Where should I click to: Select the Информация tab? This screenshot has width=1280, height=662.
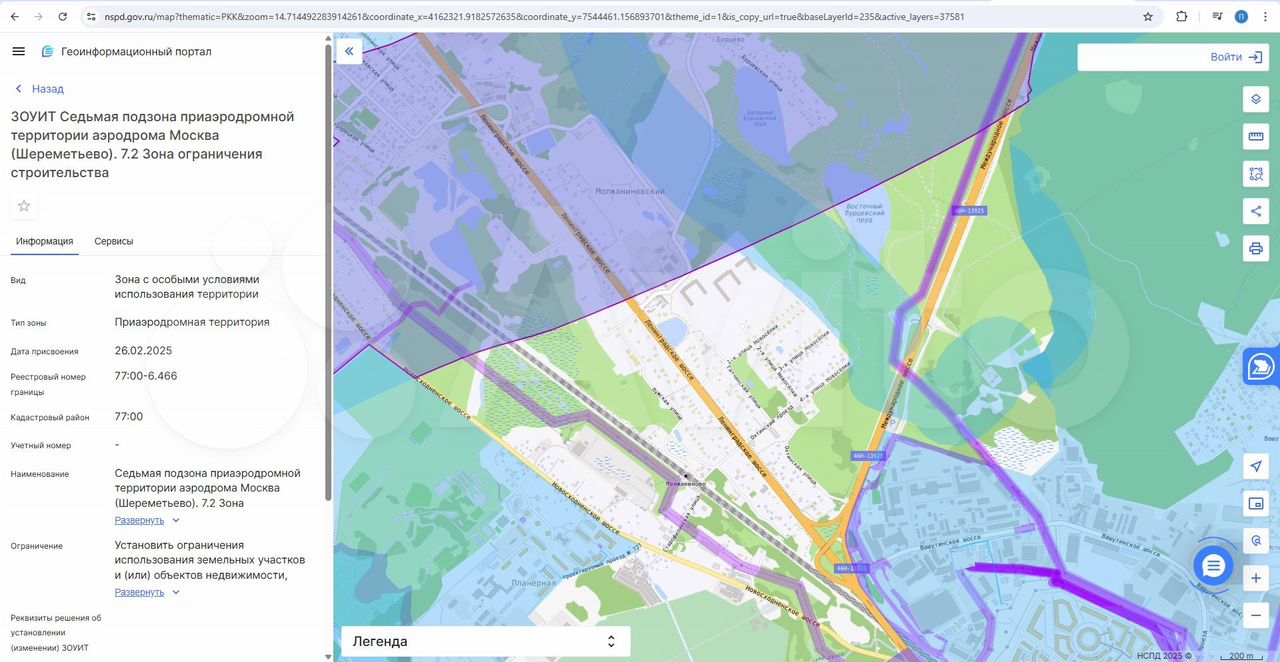(44, 241)
